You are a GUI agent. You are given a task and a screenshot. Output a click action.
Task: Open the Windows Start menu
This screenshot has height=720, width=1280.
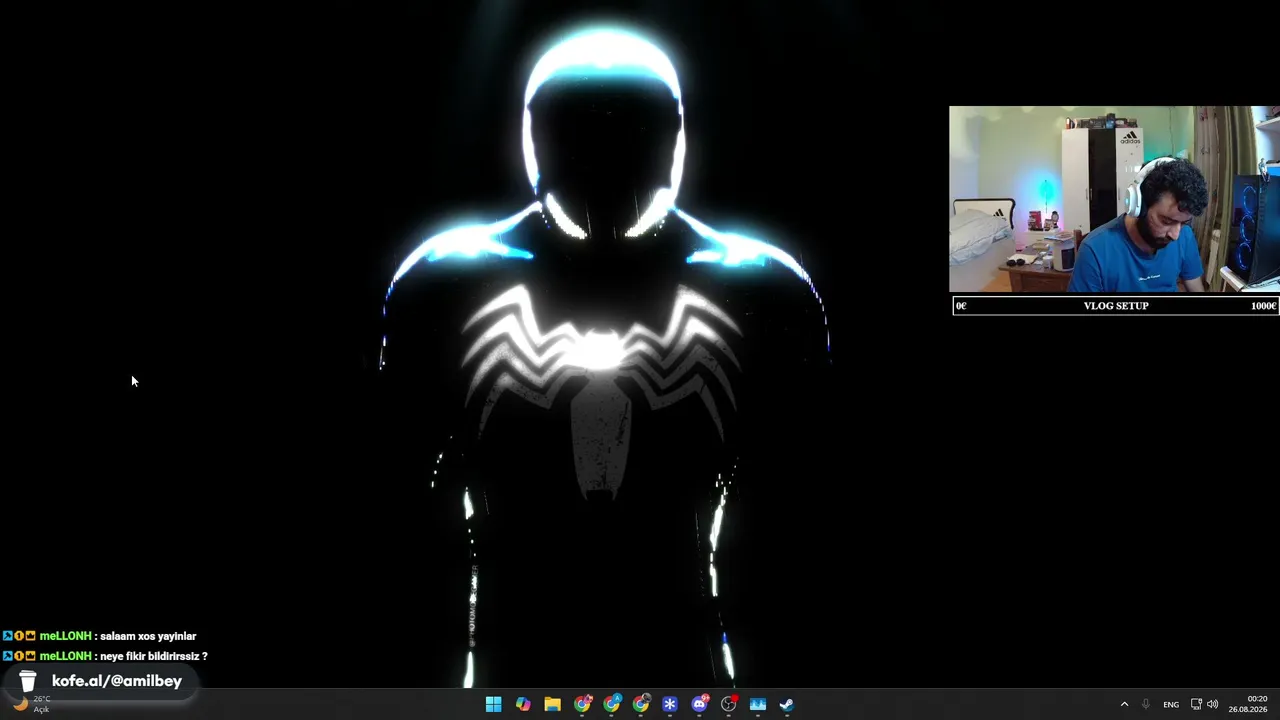[493, 704]
